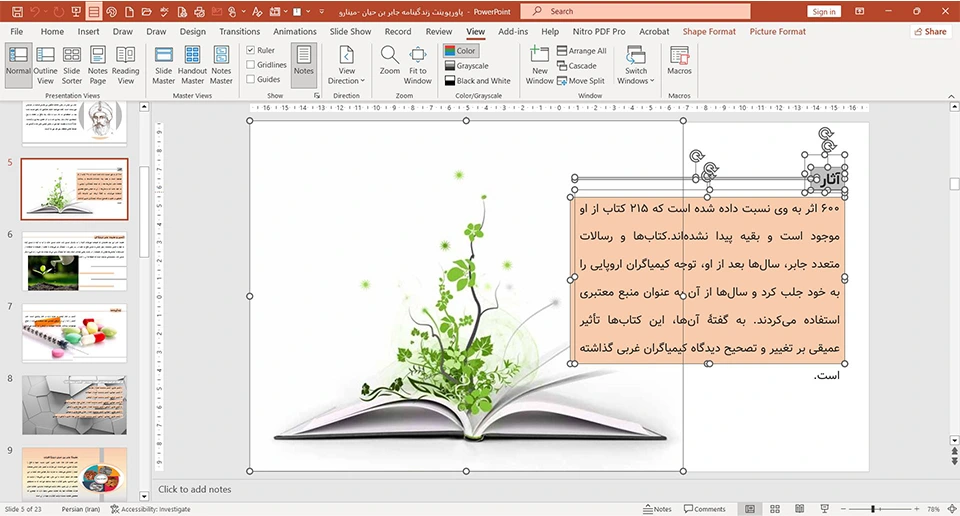Click the Open folder icon in title bar
Screen dimensions: 960x516
[x=147, y=12]
